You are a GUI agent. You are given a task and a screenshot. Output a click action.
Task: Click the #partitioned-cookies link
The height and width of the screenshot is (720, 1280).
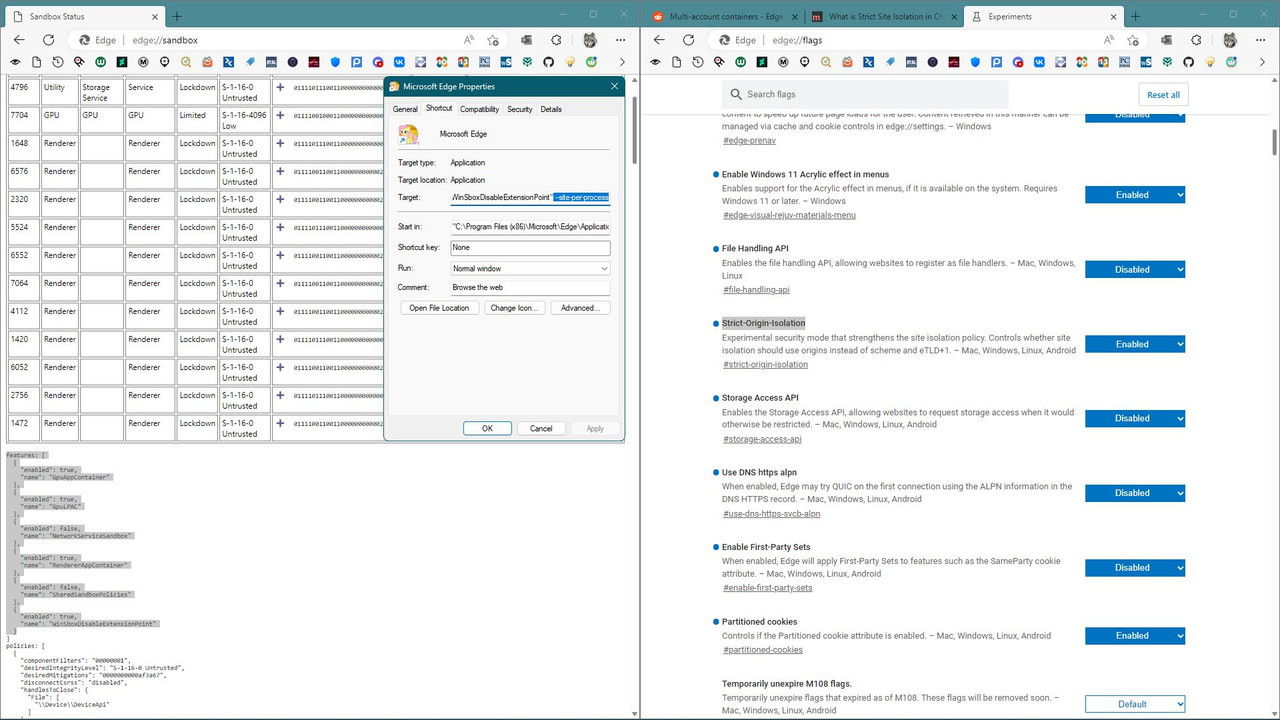pyautogui.click(x=762, y=650)
